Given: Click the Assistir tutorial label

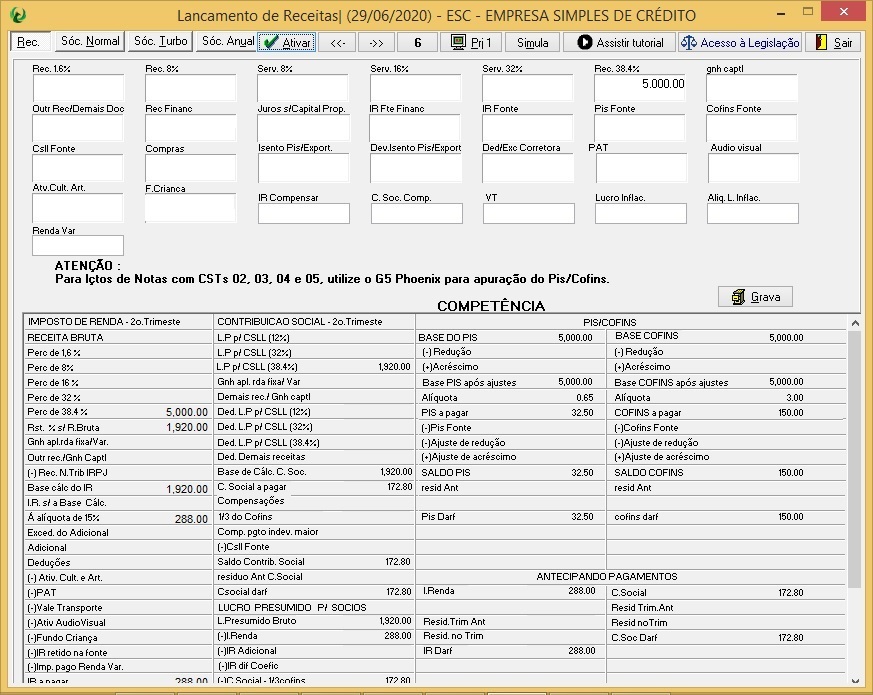Looking at the screenshot, I should (630, 43).
